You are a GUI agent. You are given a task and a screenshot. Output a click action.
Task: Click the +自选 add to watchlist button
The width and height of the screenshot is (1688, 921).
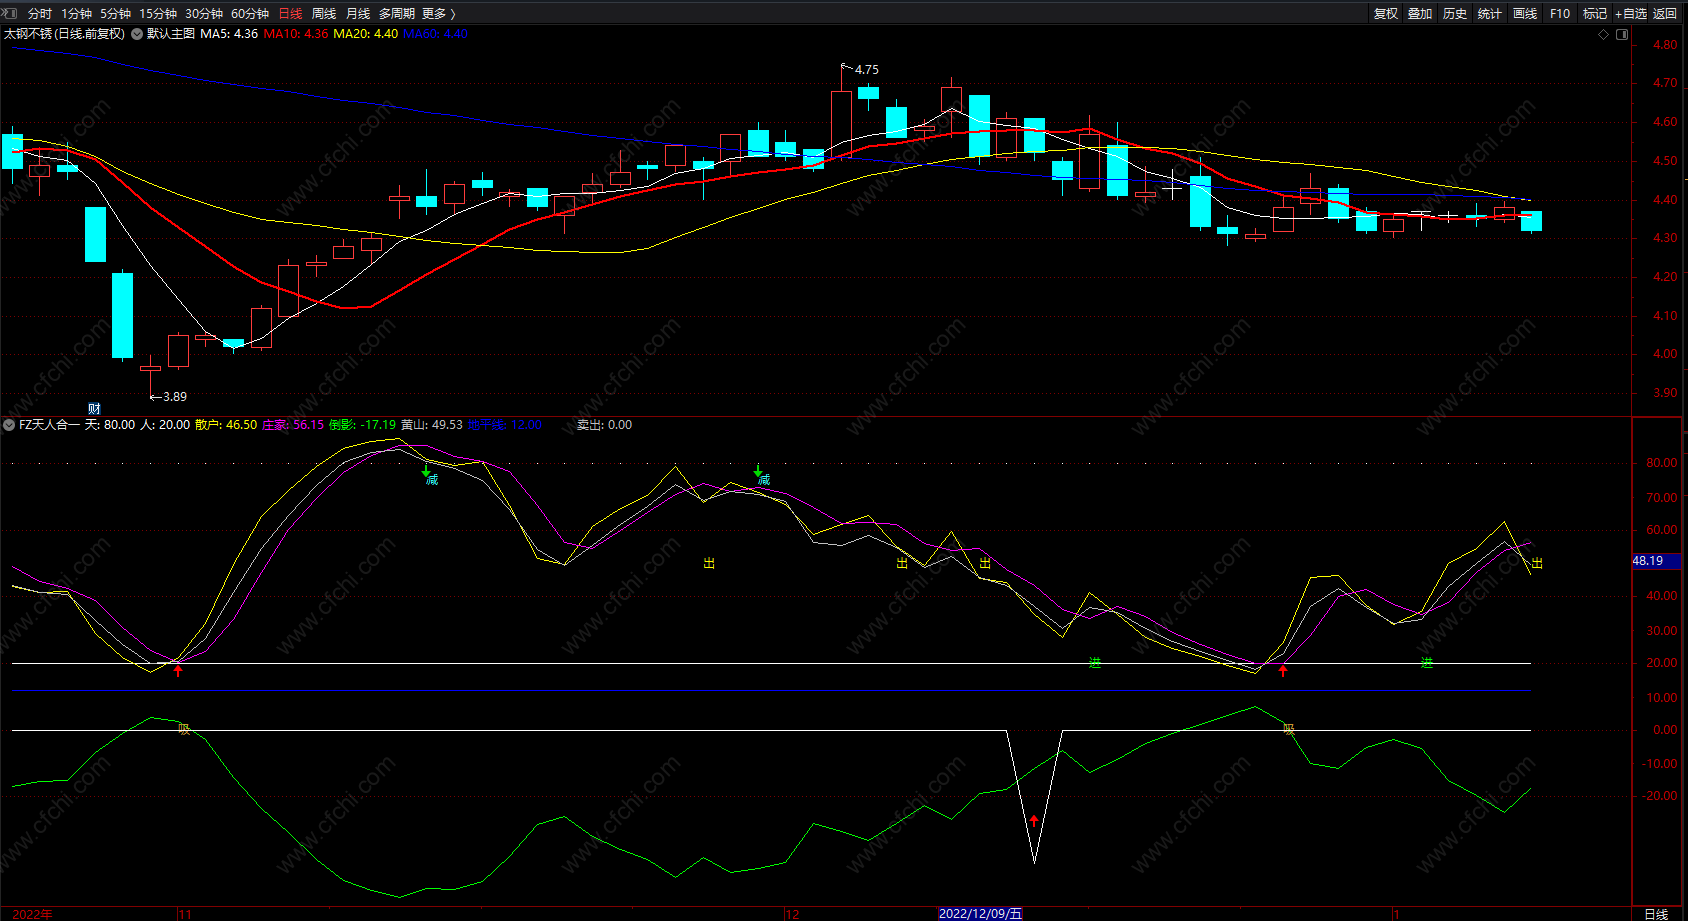(1630, 13)
